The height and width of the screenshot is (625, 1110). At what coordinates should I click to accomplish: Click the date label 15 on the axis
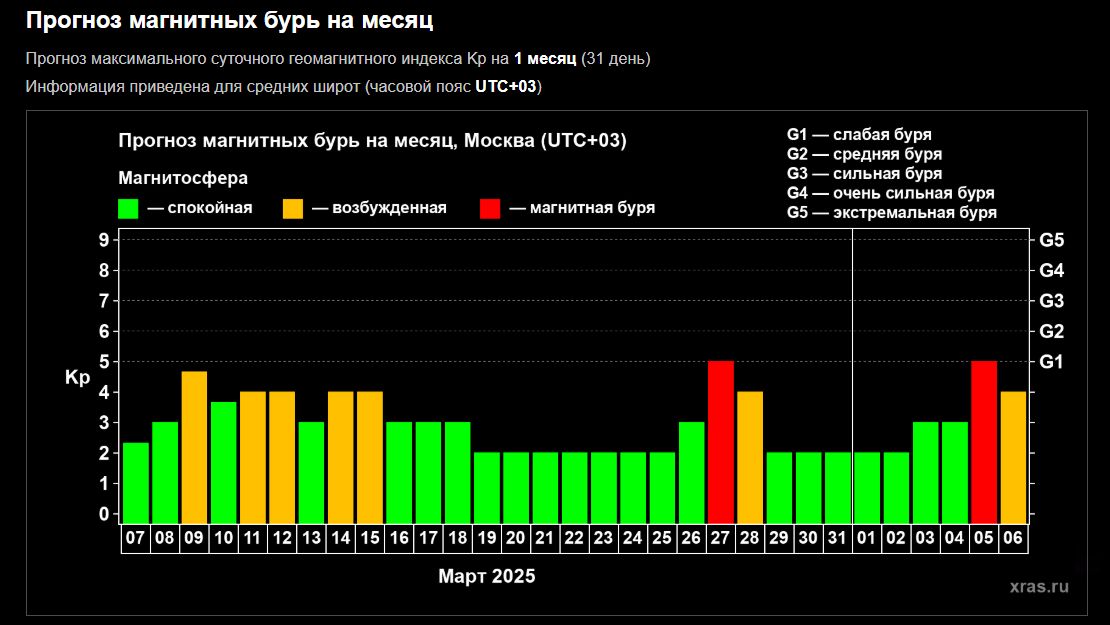(370, 538)
